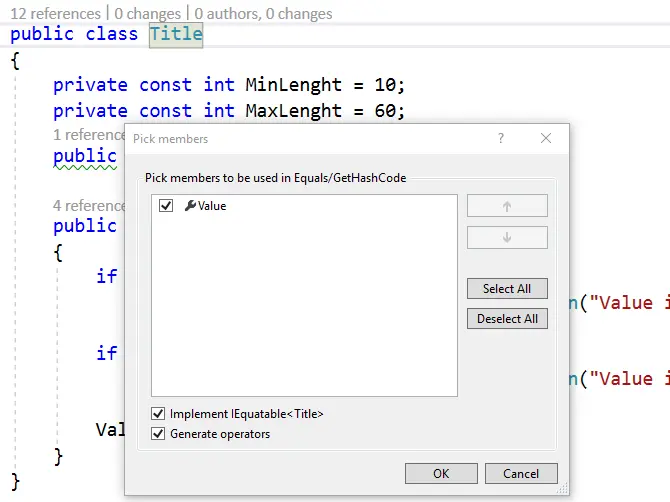Image resolution: width=670 pixels, height=502 pixels.
Task: Confirm with the OK button
Action: coord(441,473)
